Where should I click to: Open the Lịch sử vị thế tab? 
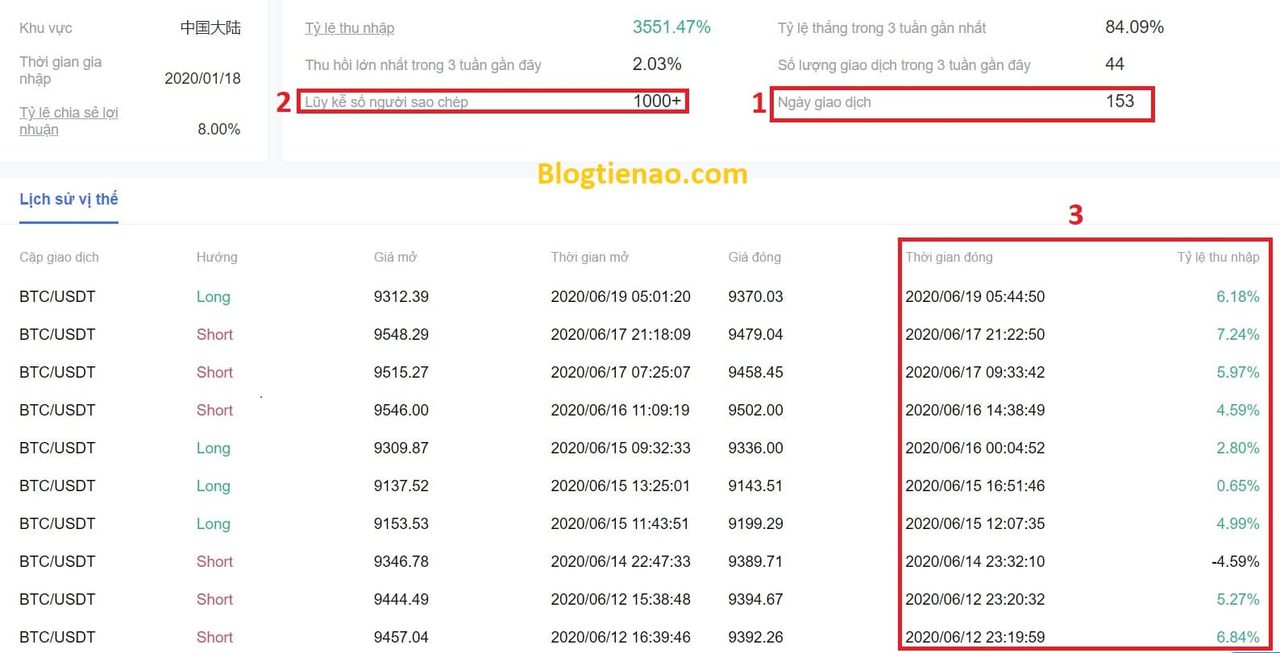(x=69, y=199)
